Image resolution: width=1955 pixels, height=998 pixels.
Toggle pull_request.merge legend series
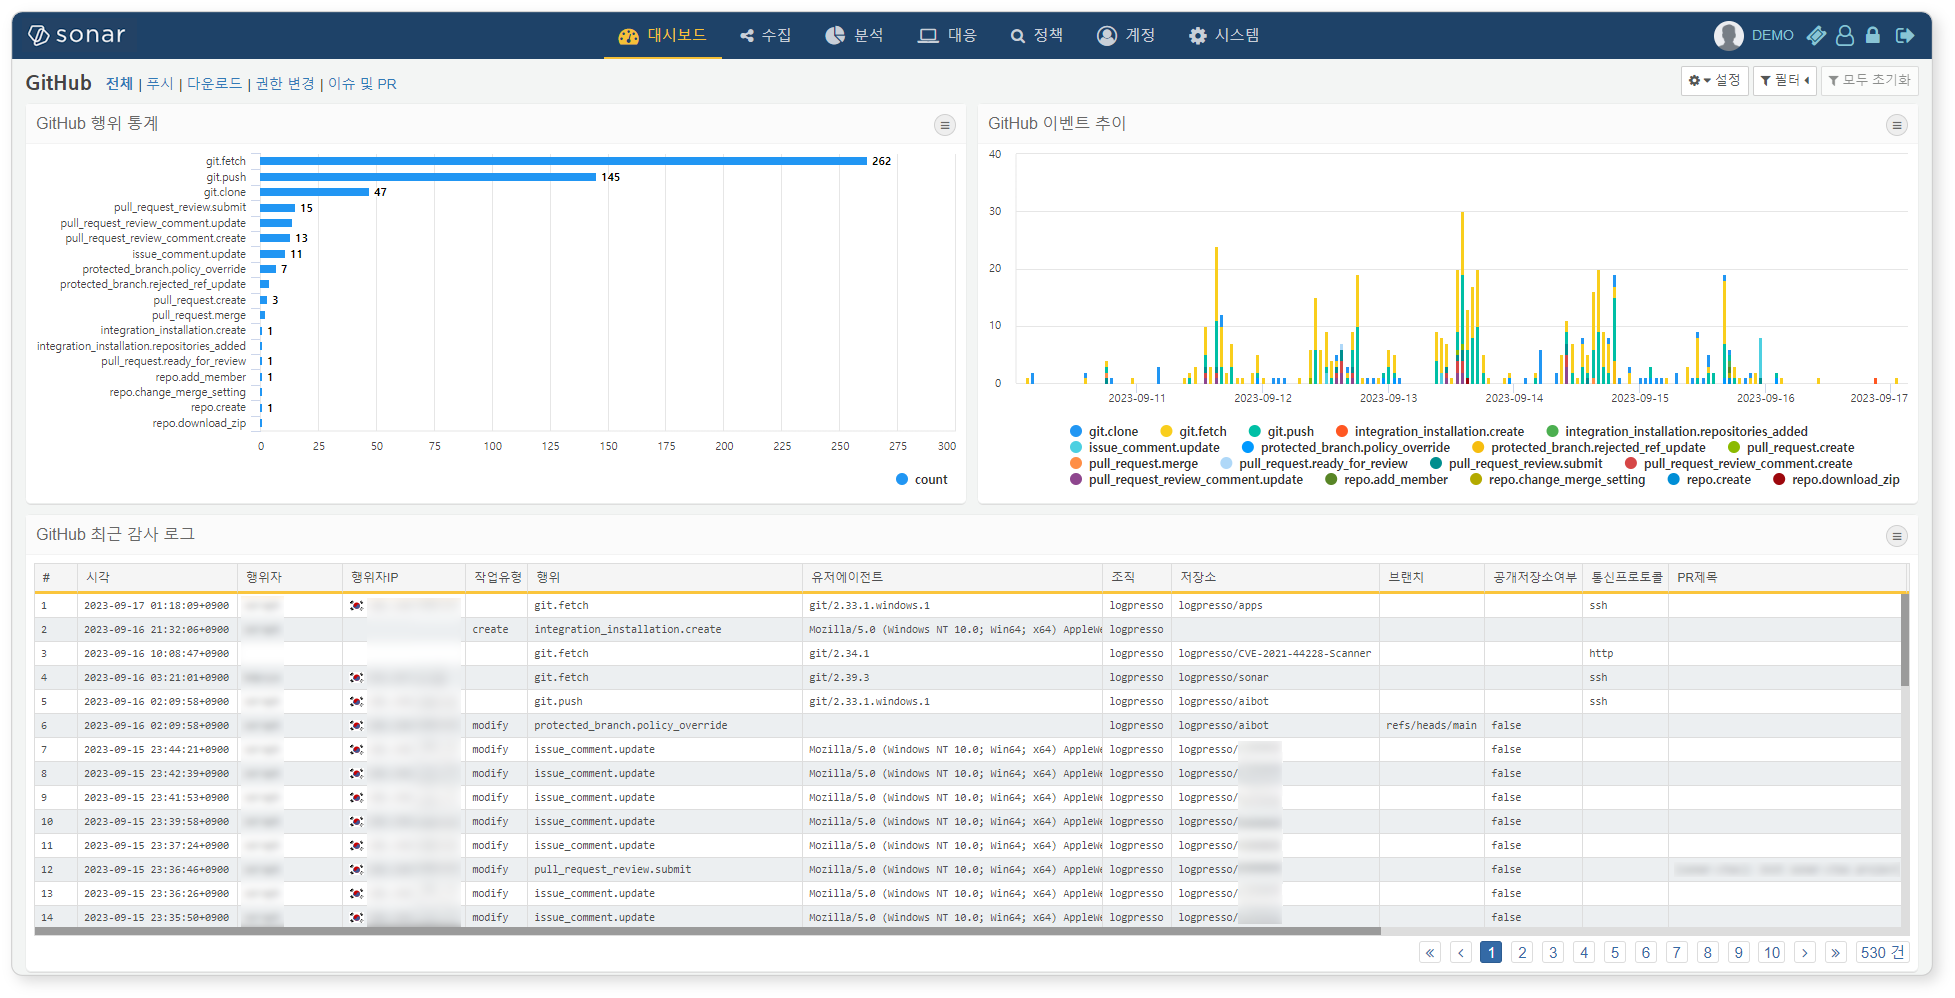pyautogui.click(x=1134, y=464)
